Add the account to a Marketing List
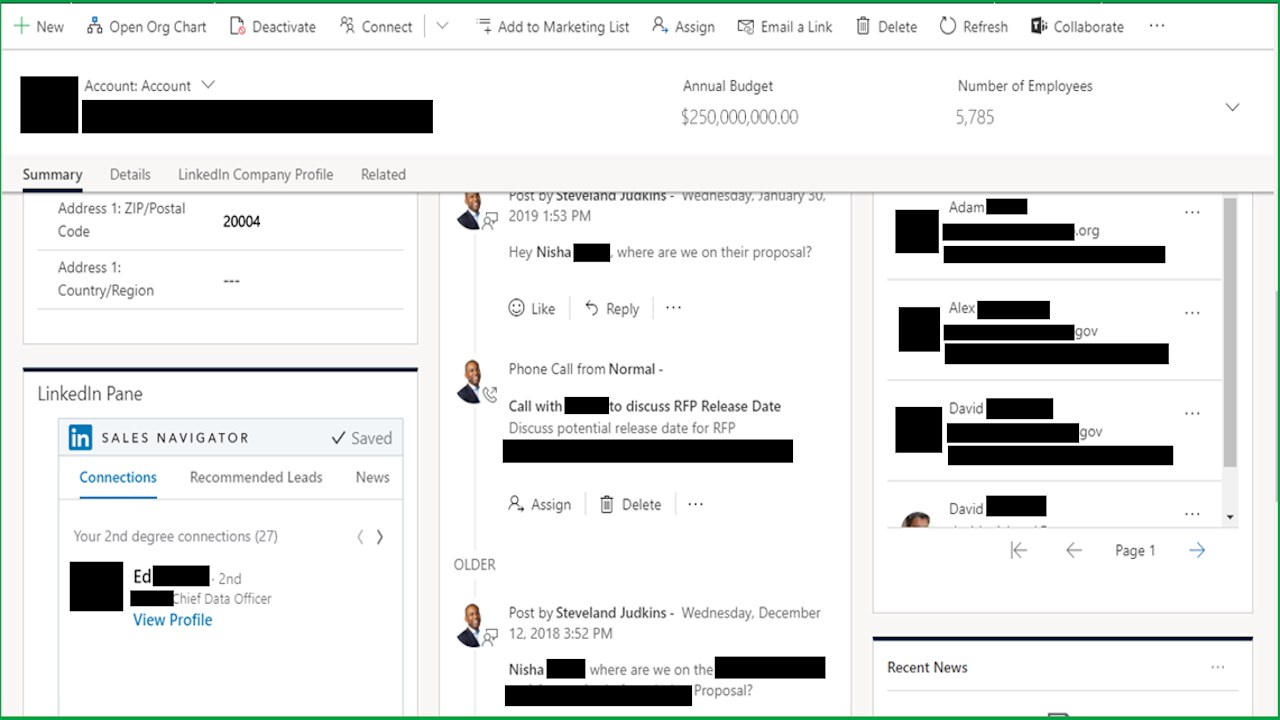Screen dimensions: 1280x720 (553, 26)
